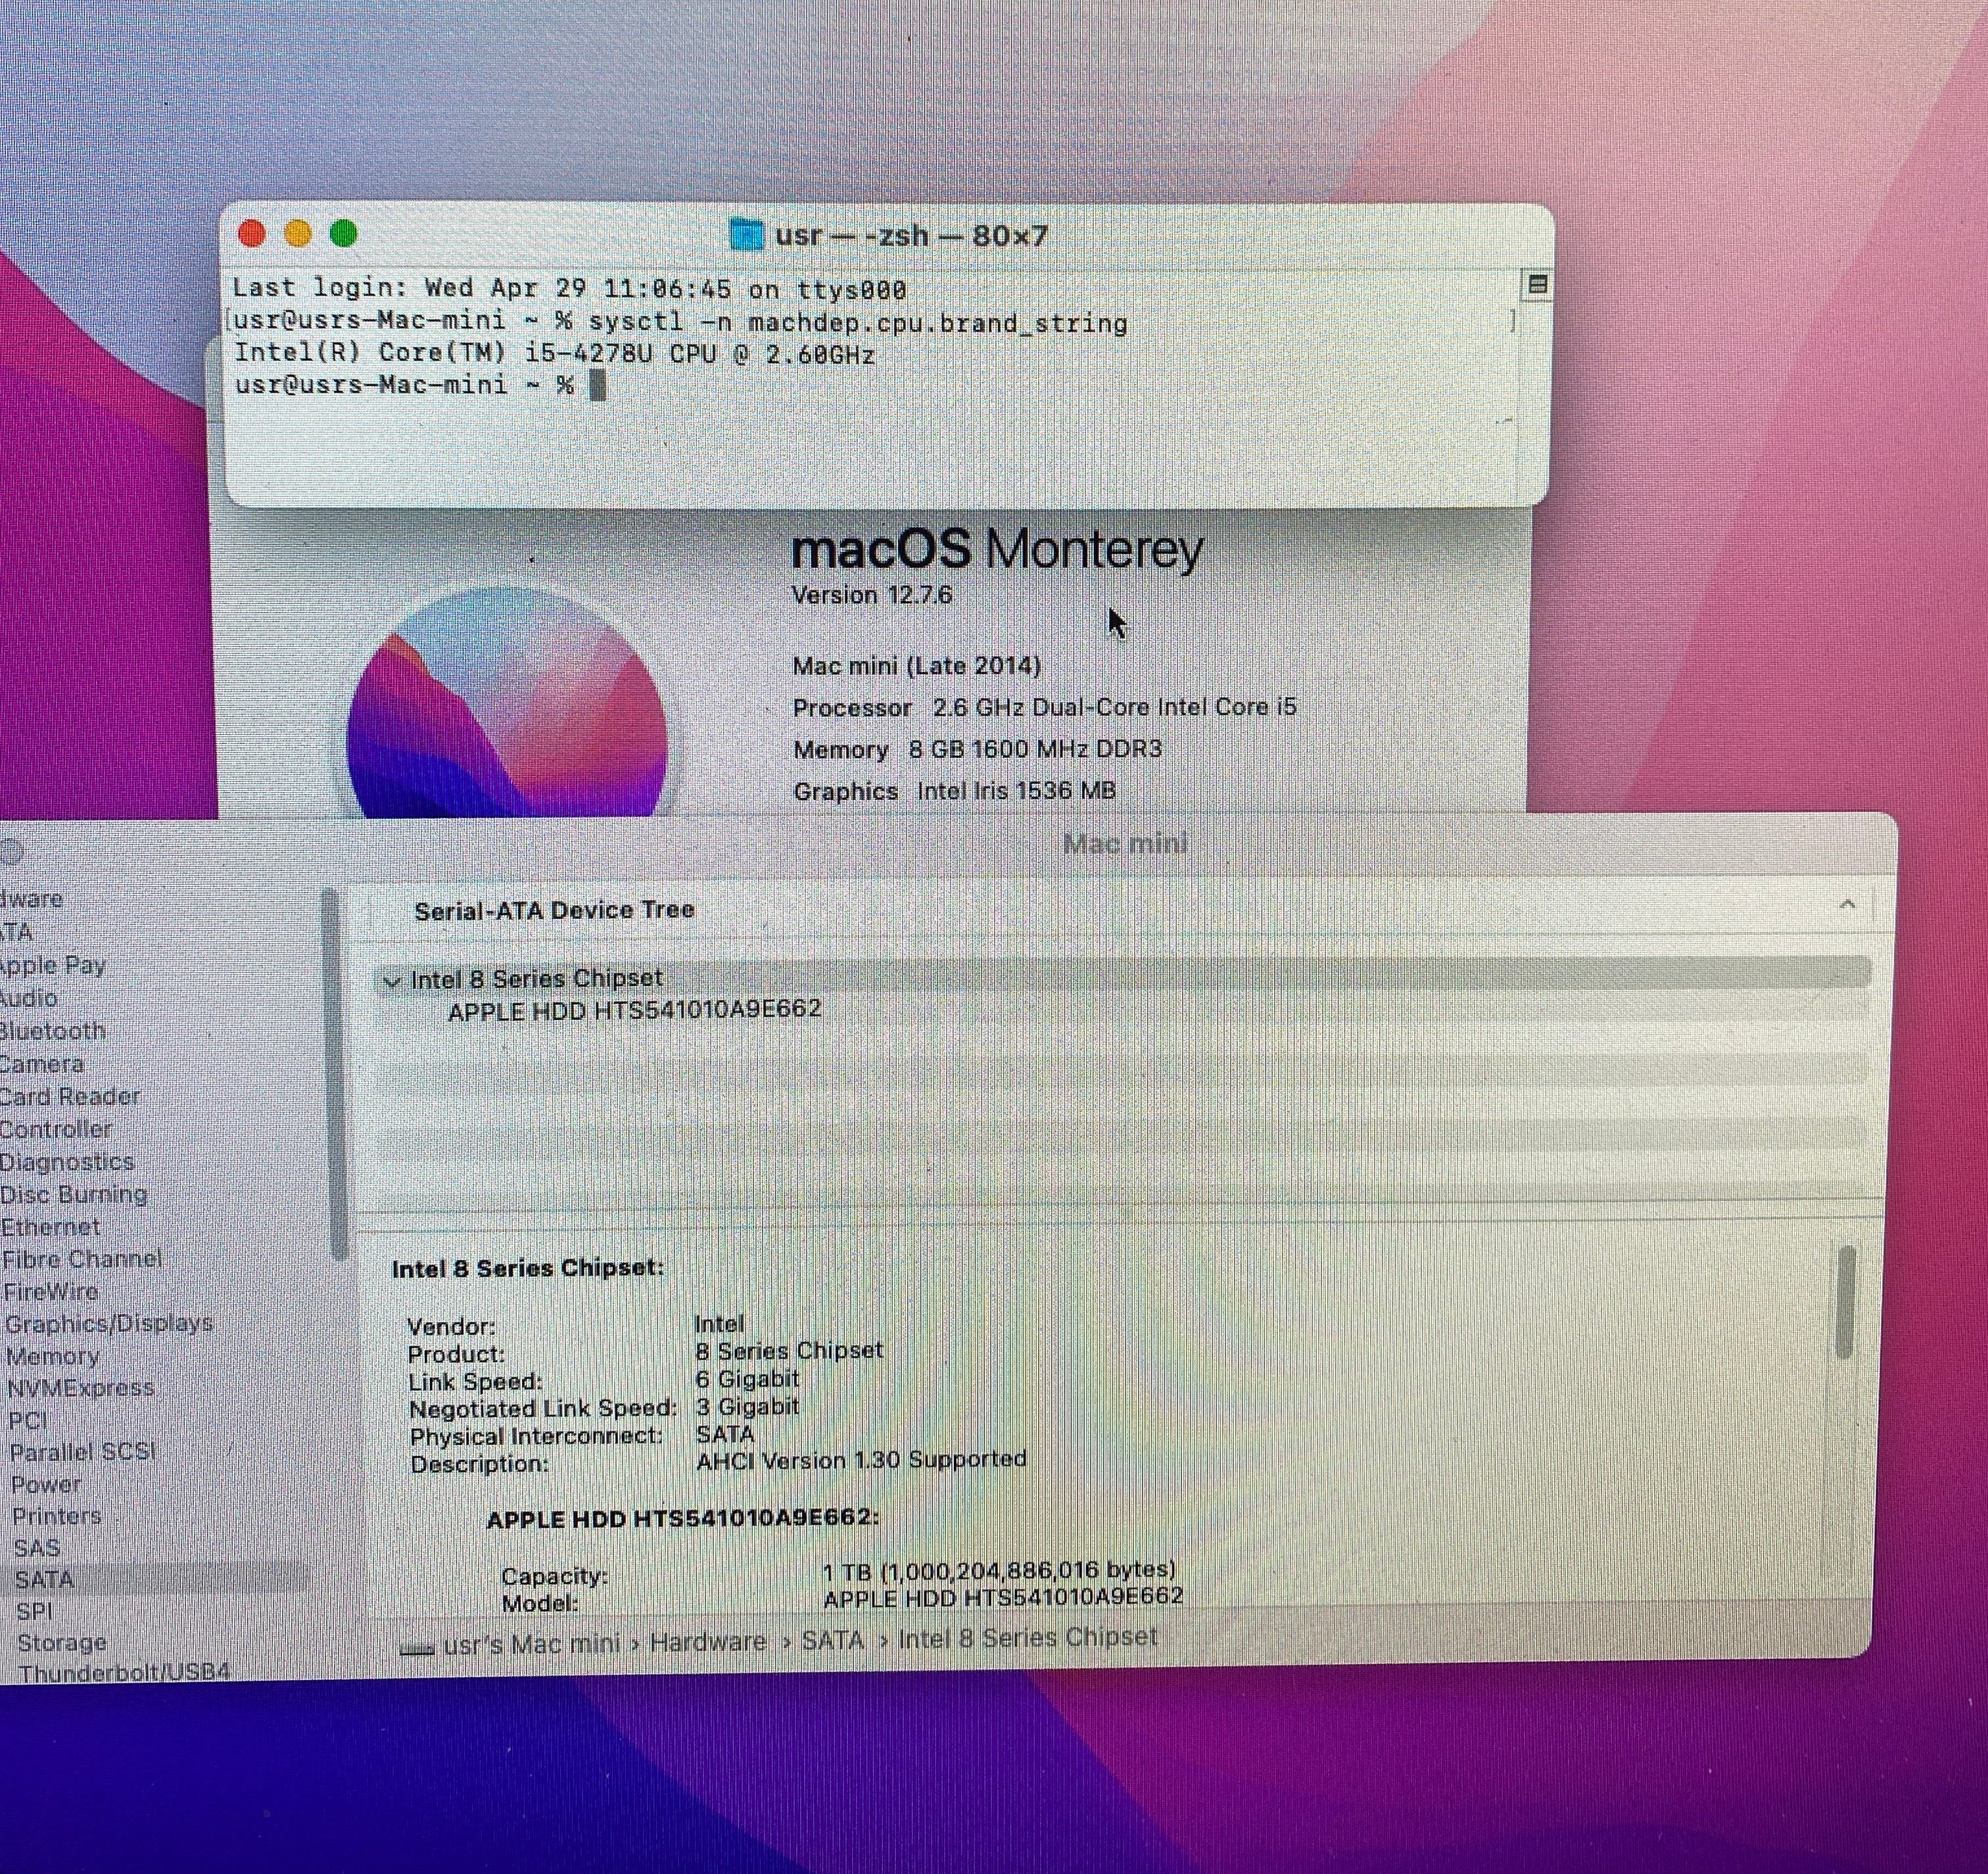Image resolution: width=1988 pixels, height=1874 pixels.
Task: Click the bold "Intel 8 Series Chipset:" detail heading
Action: 528,1268
